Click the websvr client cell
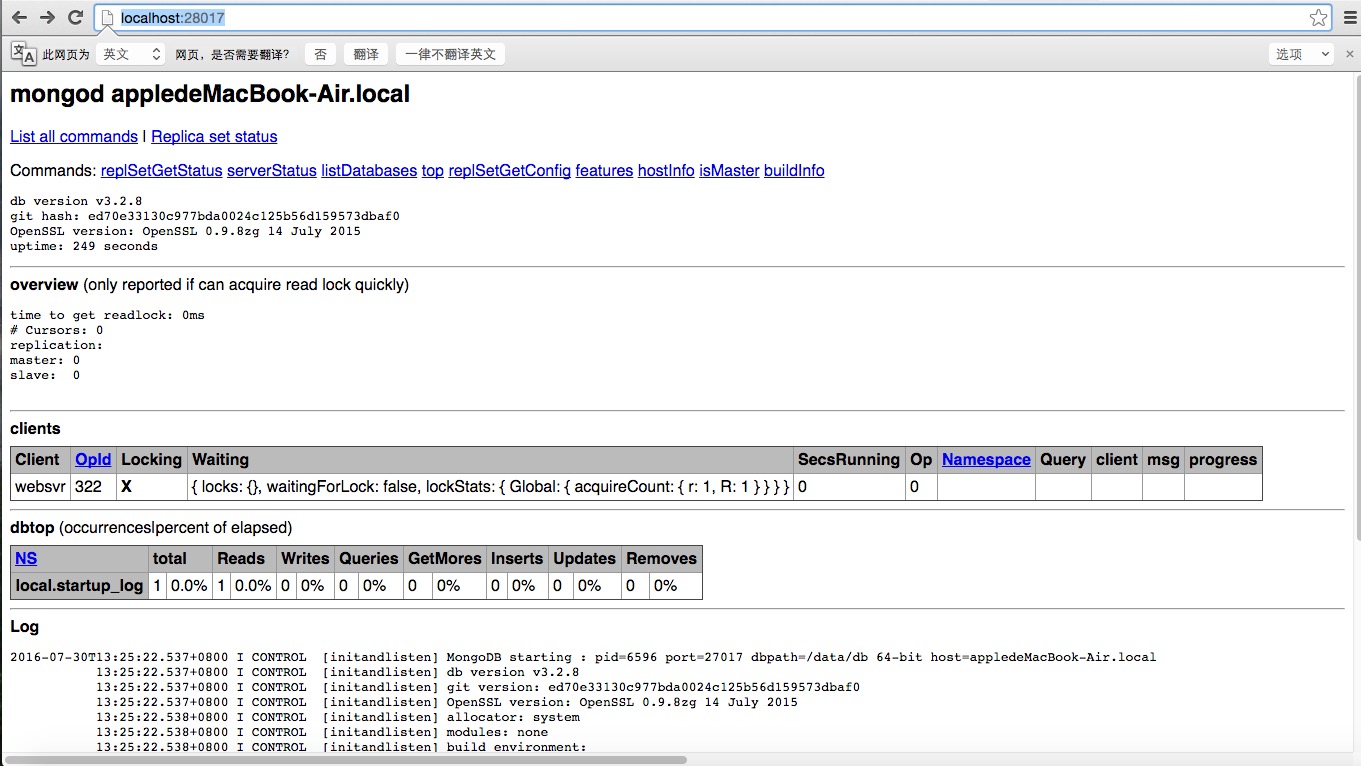 point(40,487)
